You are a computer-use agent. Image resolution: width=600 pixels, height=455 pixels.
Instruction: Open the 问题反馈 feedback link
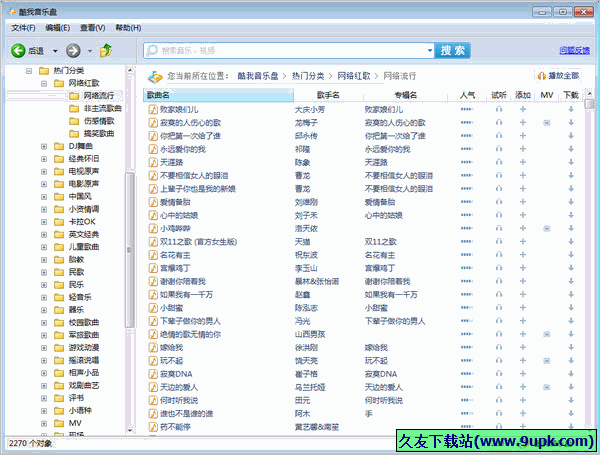(x=574, y=50)
